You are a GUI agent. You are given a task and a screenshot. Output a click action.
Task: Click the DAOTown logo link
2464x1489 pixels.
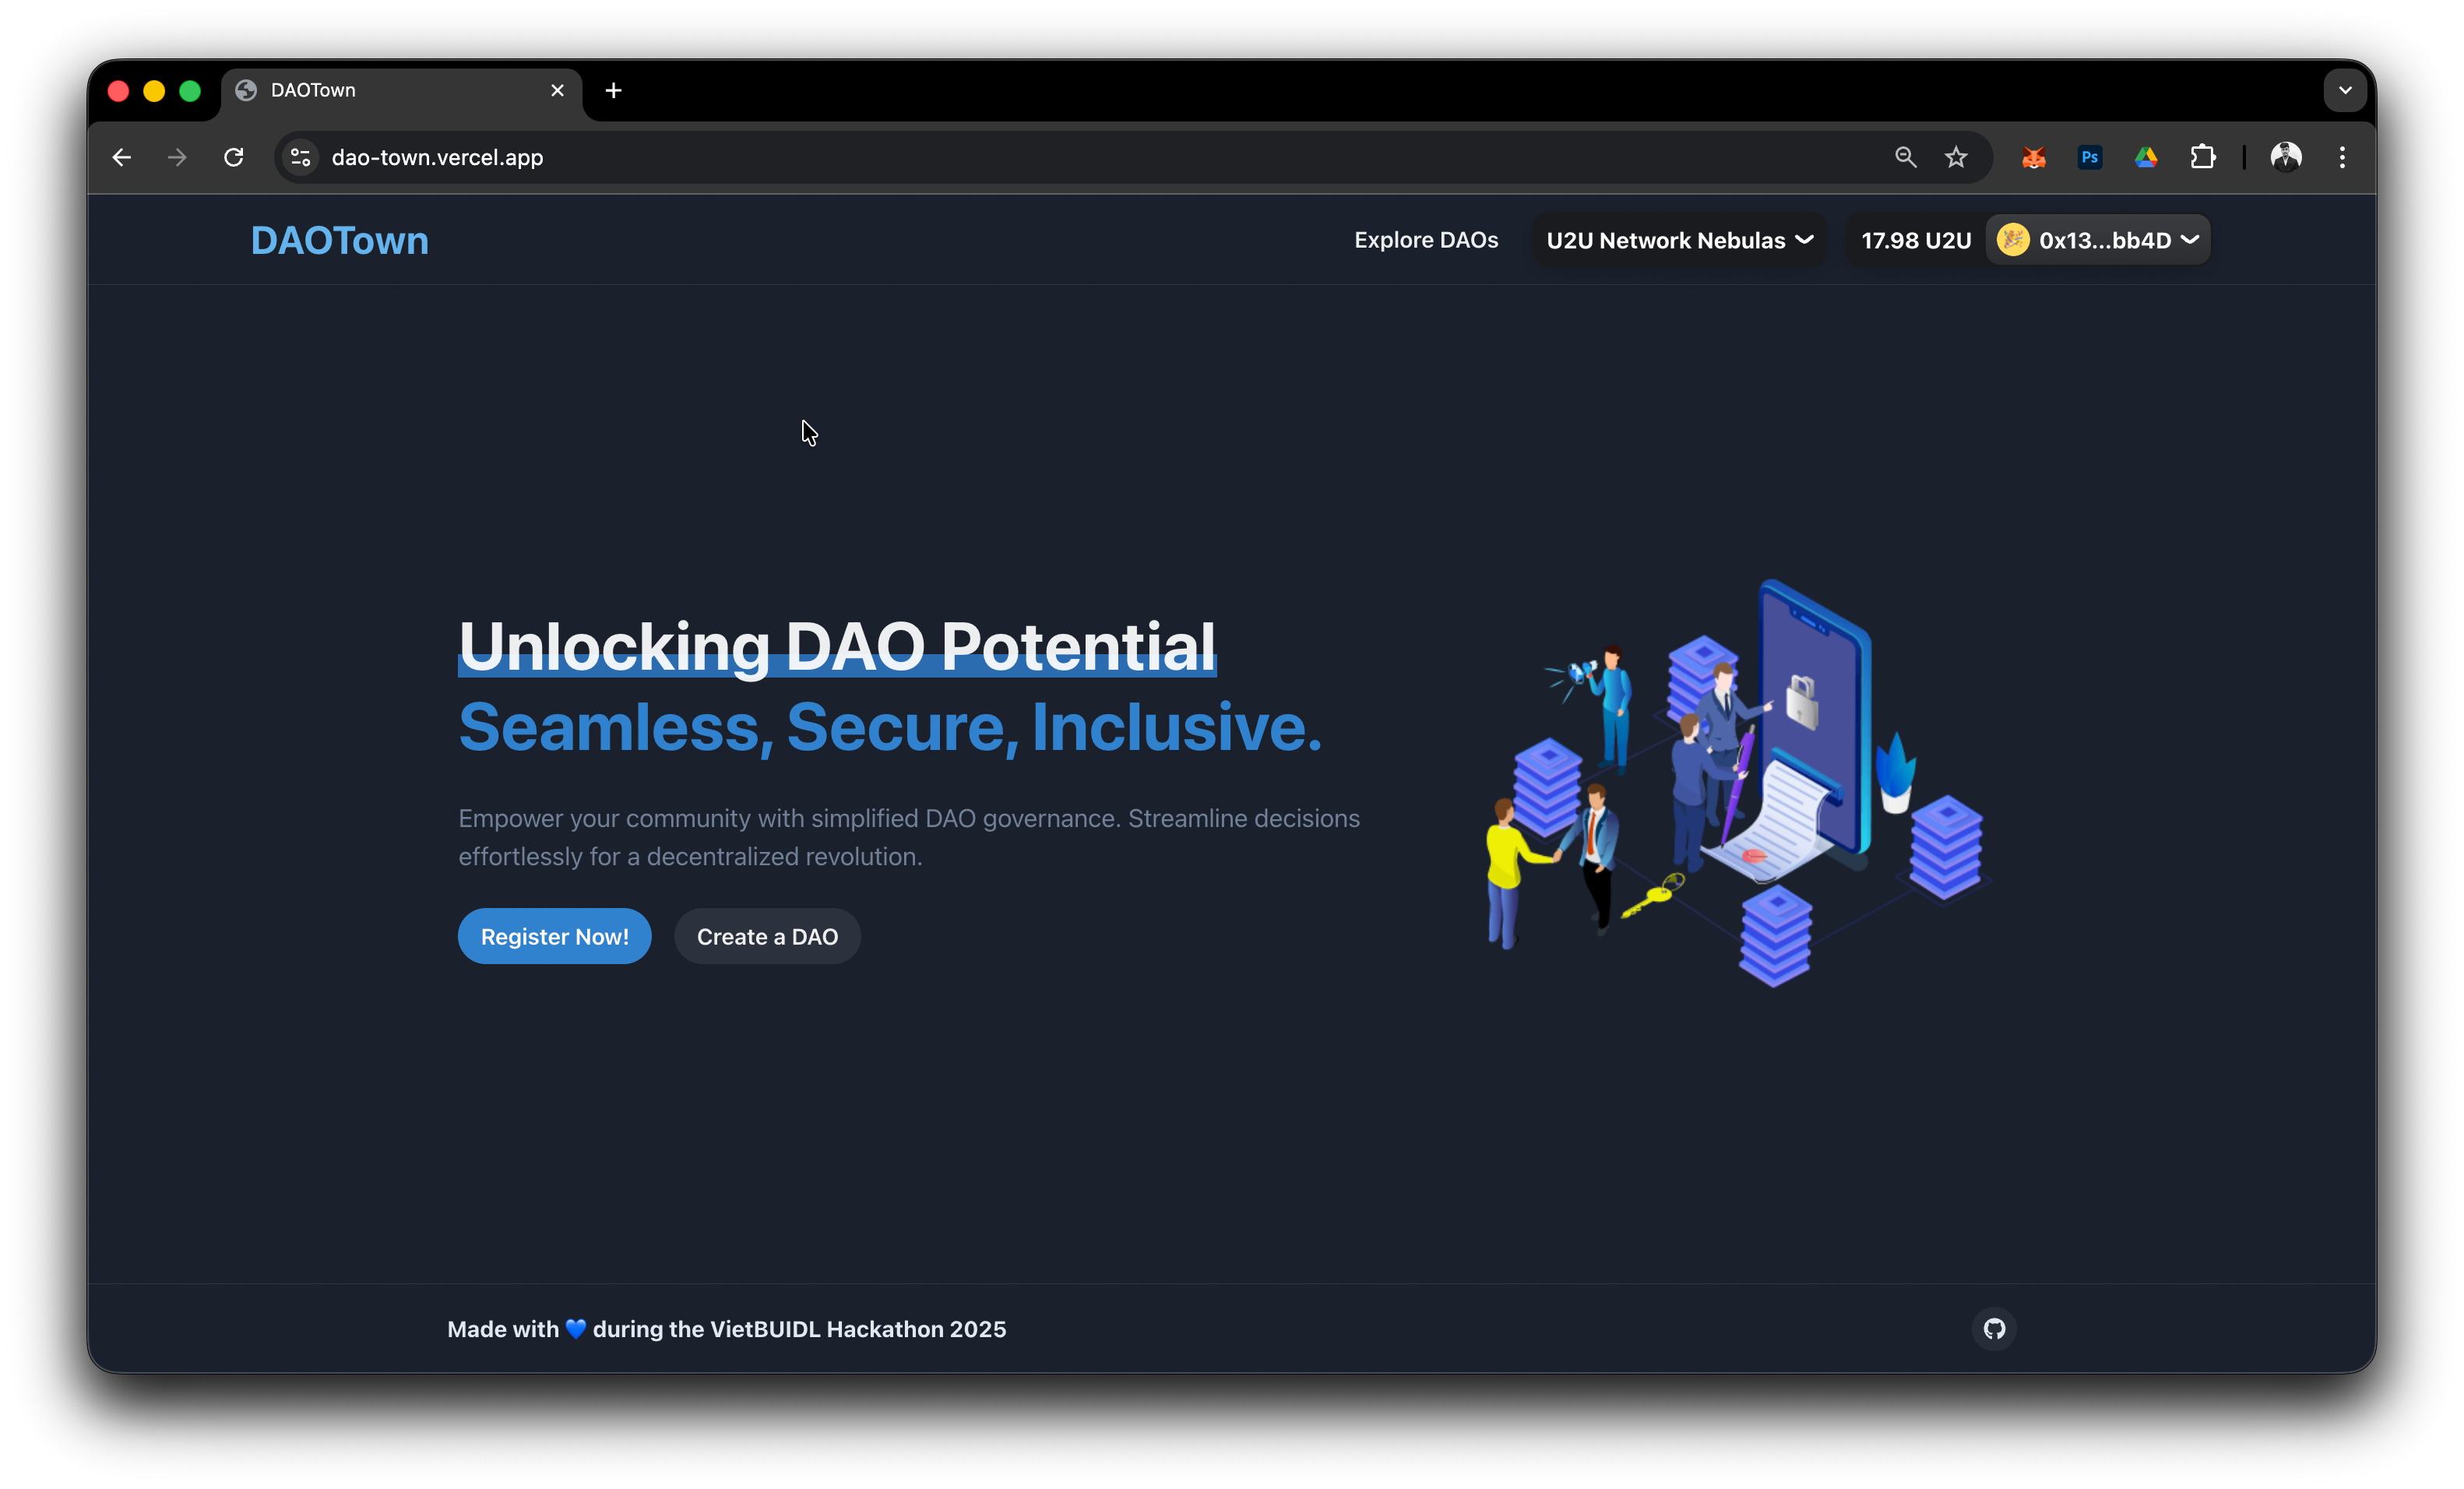click(x=340, y=240)
